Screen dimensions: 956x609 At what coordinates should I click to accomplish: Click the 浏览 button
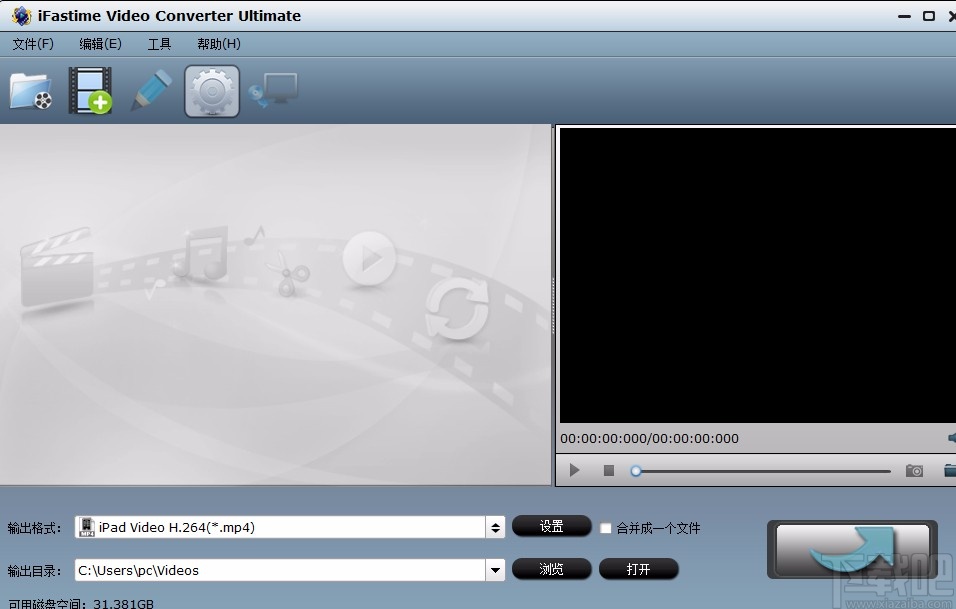coord(551,569)
